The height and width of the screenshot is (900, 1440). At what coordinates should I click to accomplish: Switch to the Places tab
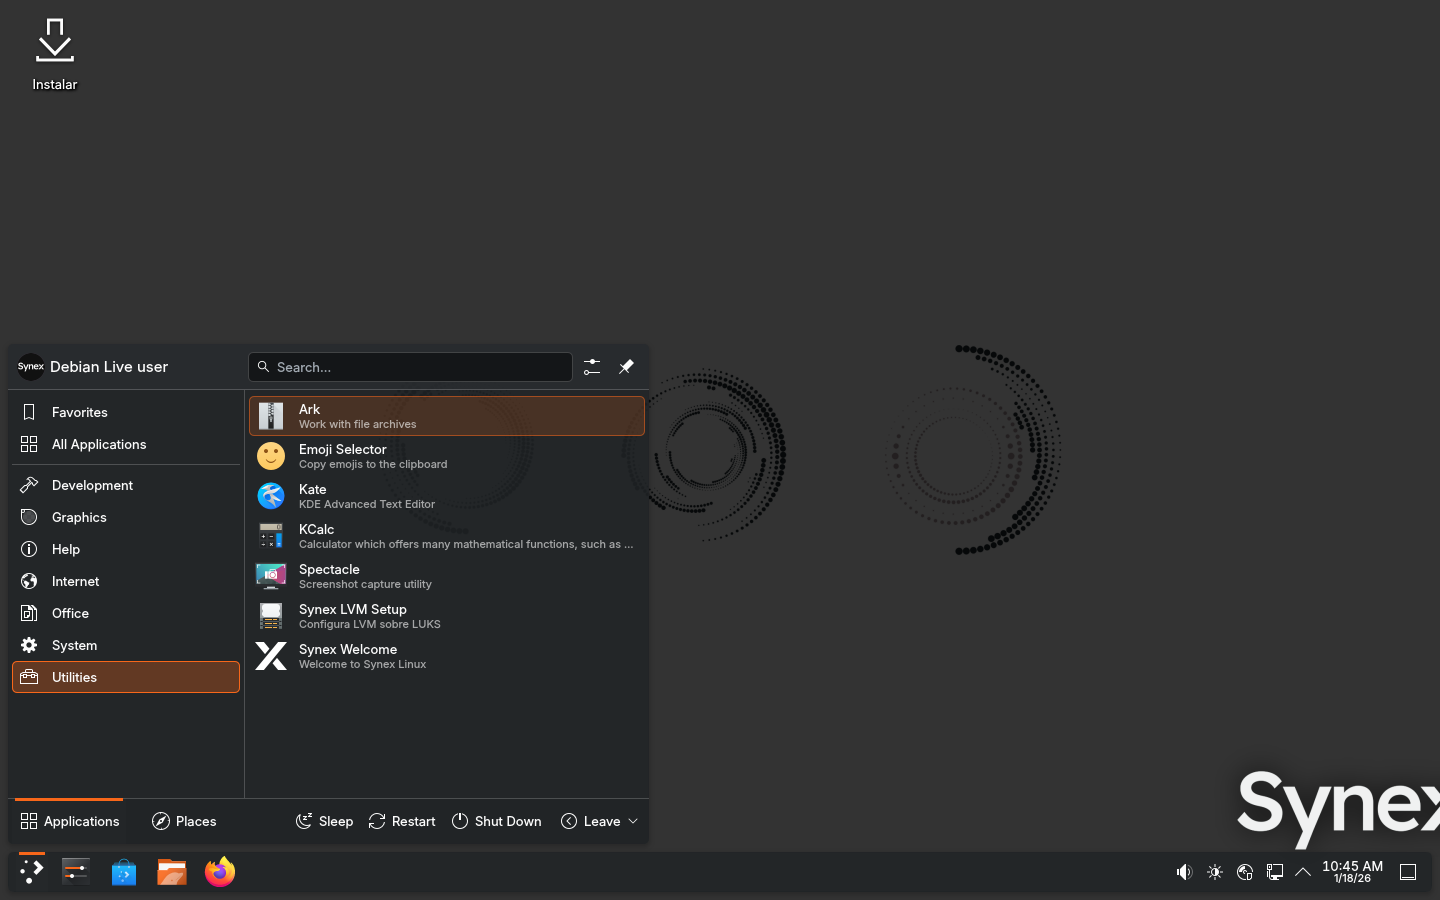pyautogui.click(x=184, y=821)
